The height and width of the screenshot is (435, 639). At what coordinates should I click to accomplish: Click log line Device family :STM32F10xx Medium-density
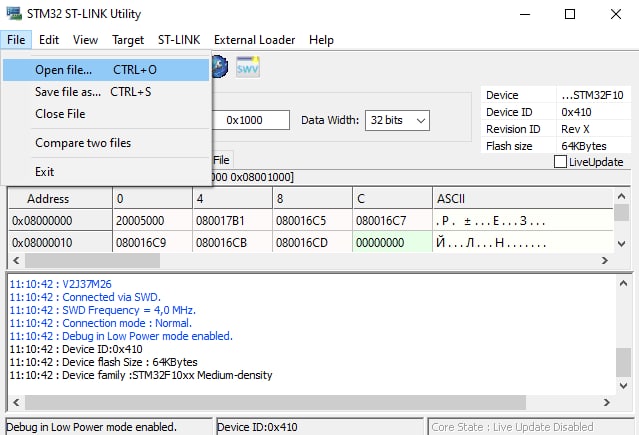click(x=141, y=375)
